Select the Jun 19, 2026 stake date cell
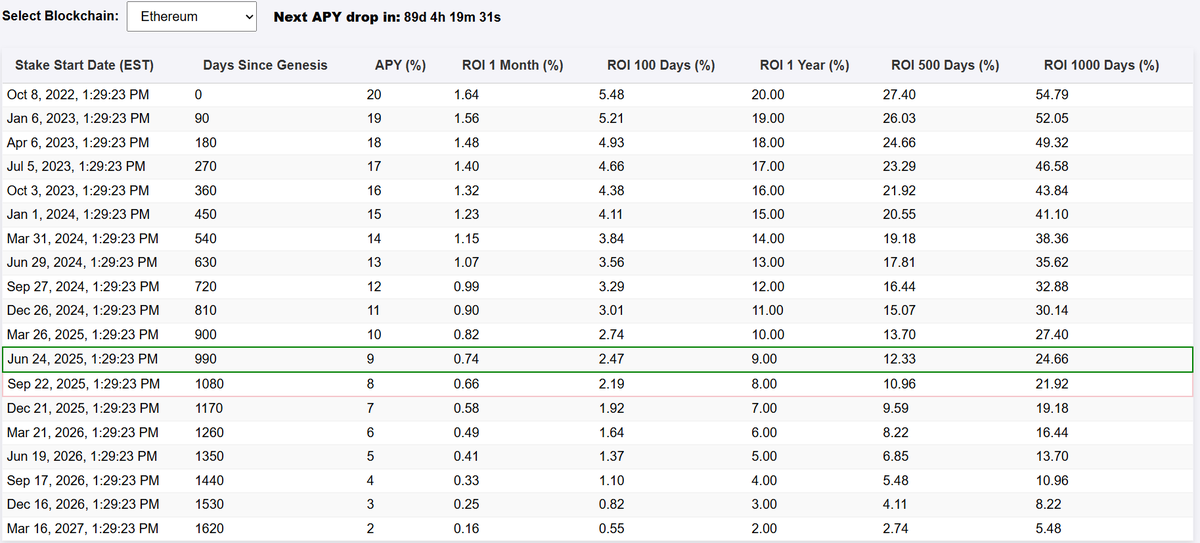This screenshot has width=1200, height=543. pyautogui.click(x=82, y=456)
